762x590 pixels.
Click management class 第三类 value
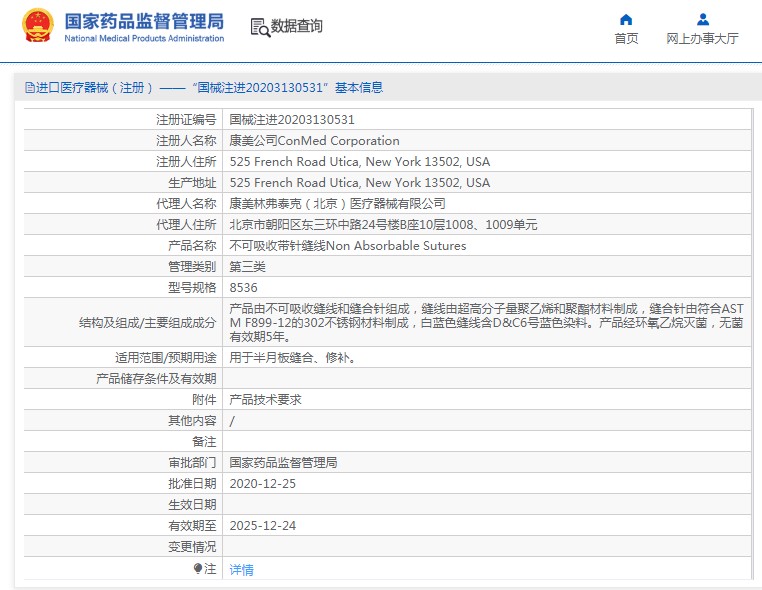tap(247, 266)
